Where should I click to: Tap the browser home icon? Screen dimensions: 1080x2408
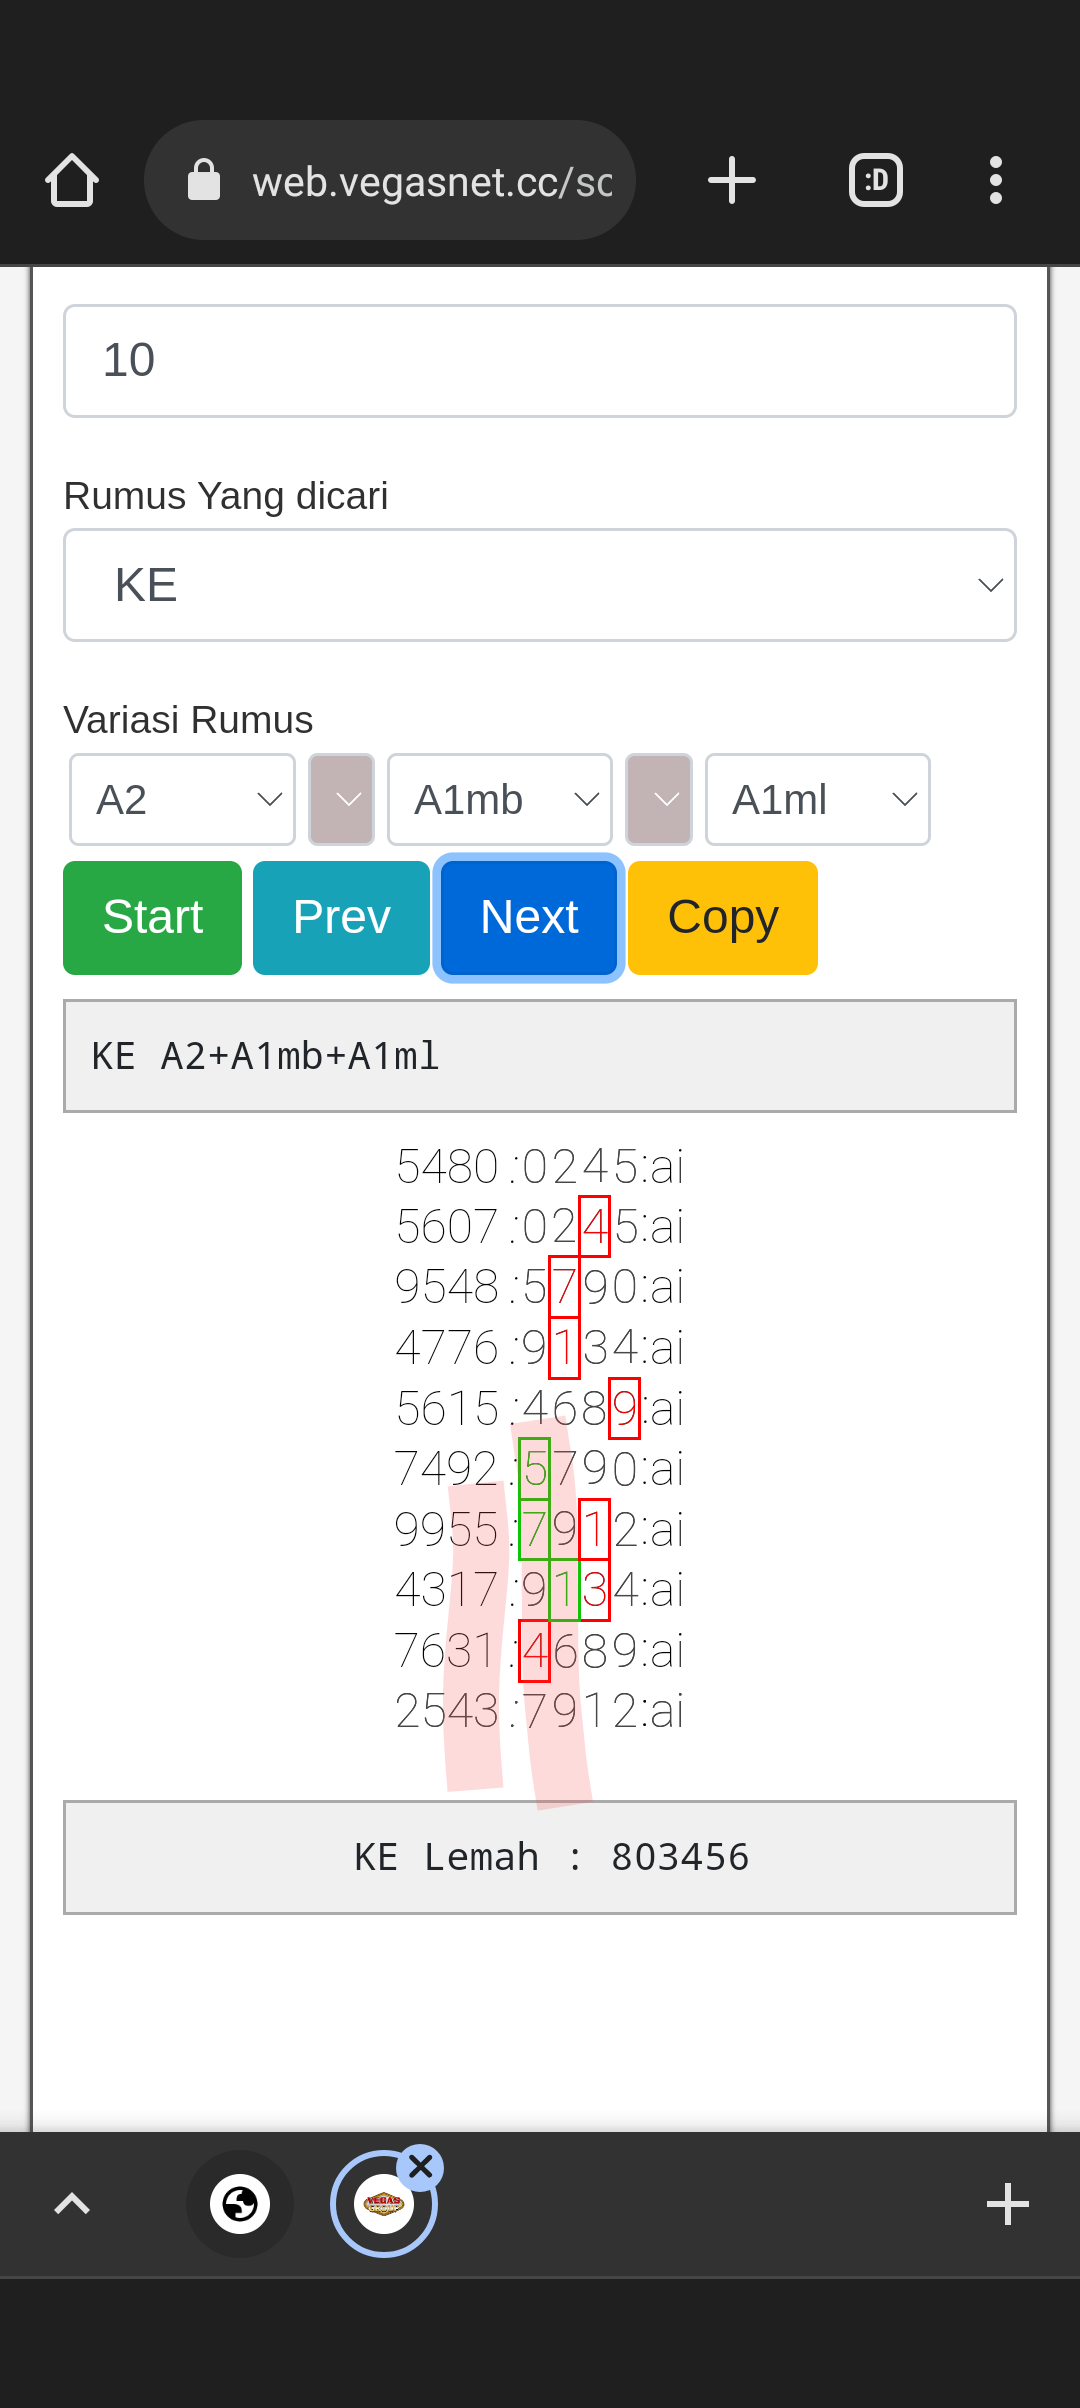click(72, 181)
